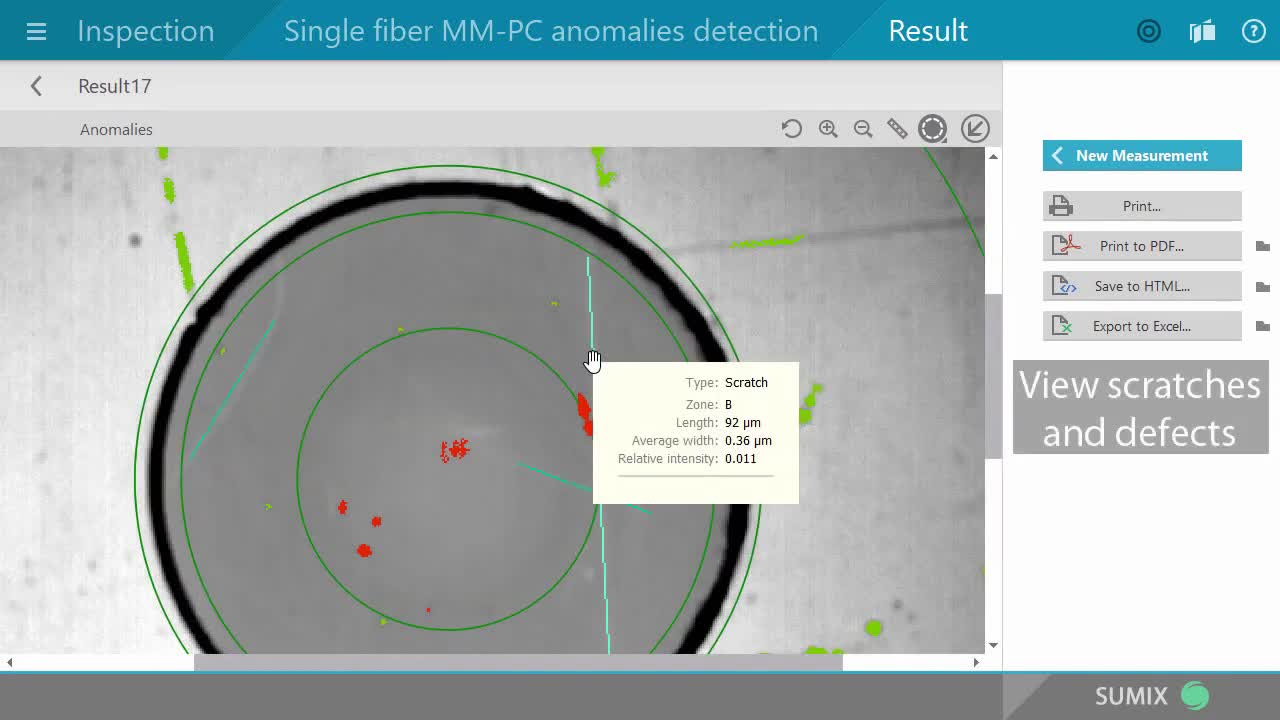Click the reset view rotate icon
Image resolution: width=1280 pixels, height=720 pixels.
(791, 129)
